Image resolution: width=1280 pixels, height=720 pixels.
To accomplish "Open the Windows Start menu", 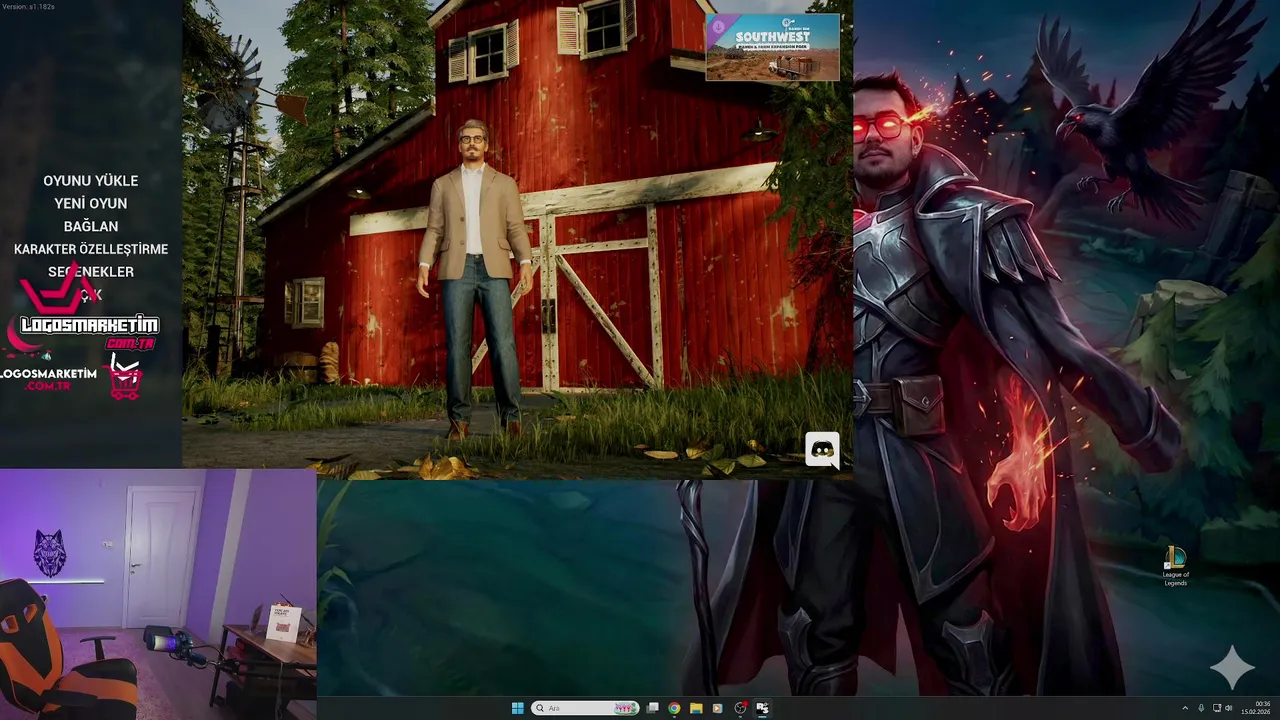I will 517,708.
